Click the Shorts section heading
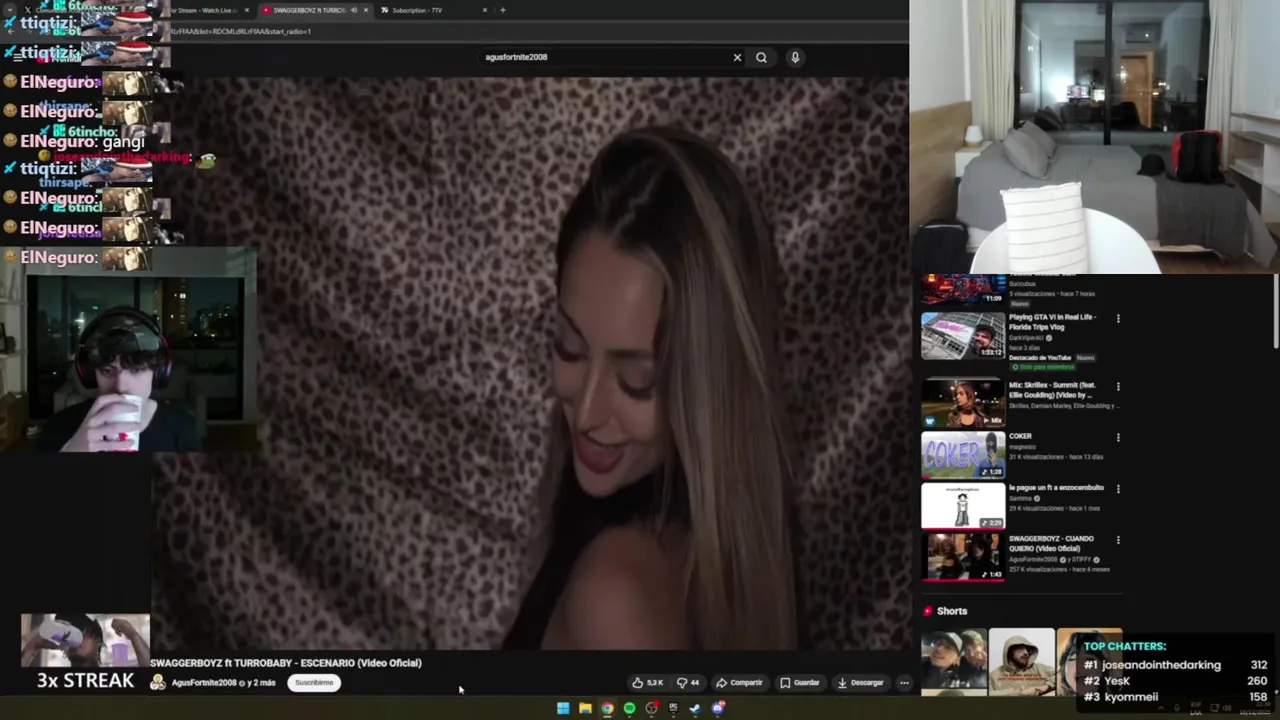The image size is (1280, 720). pyautogui.click(x=952, y=611)
